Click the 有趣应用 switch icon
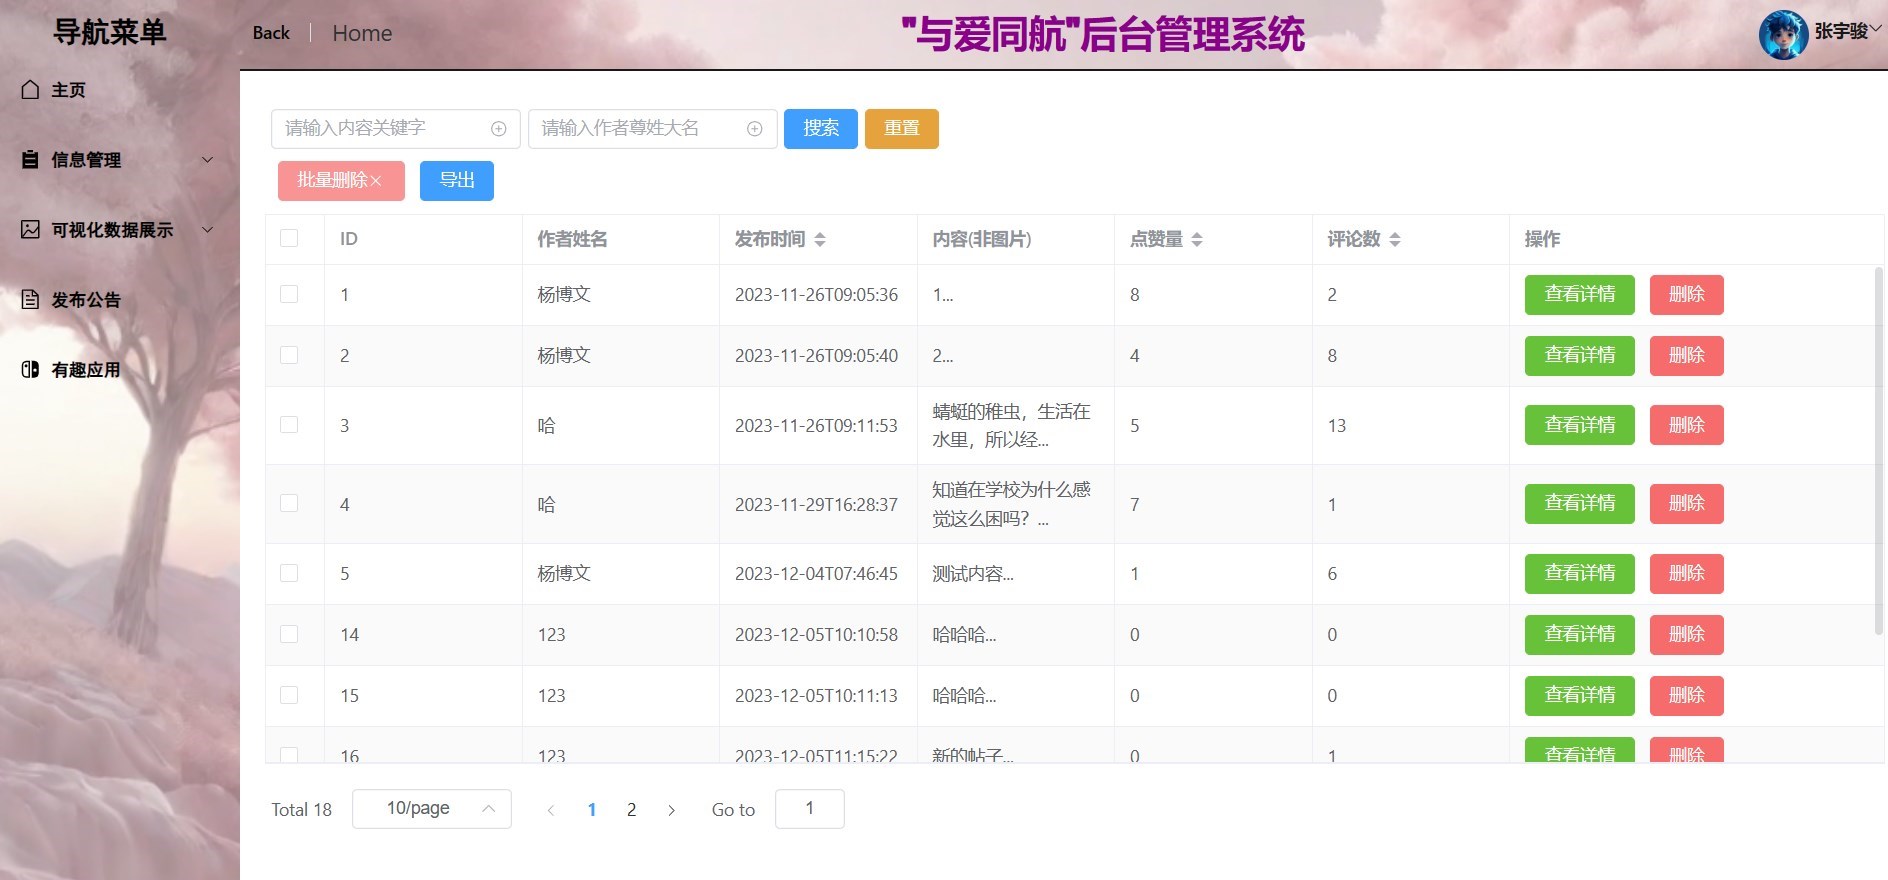Image resolution: width=1888 pixels, height=880 pixels. point(31,370)
